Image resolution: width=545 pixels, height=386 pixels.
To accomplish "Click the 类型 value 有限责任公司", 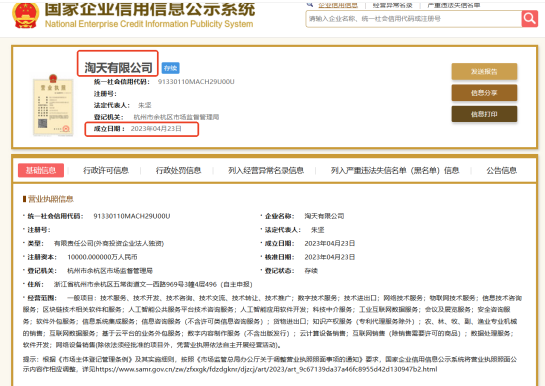I will click(x=109, y=243).
